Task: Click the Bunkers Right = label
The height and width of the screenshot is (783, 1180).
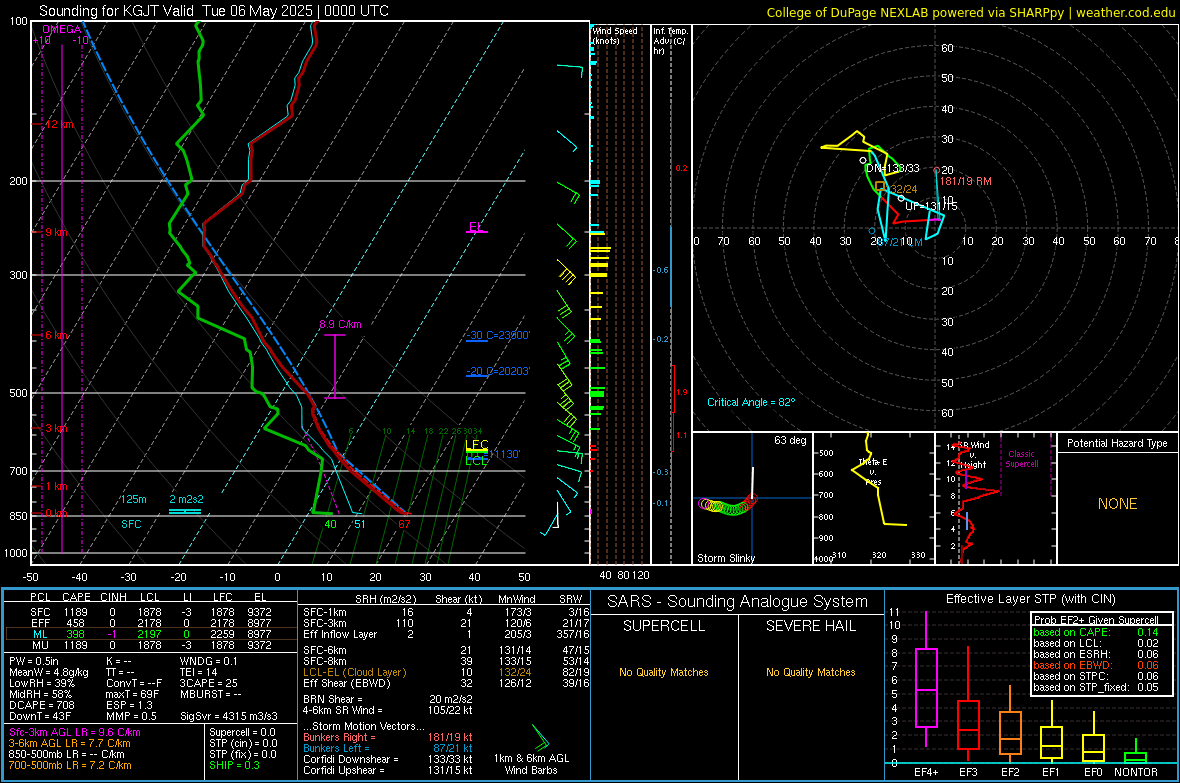Action: 338,738
